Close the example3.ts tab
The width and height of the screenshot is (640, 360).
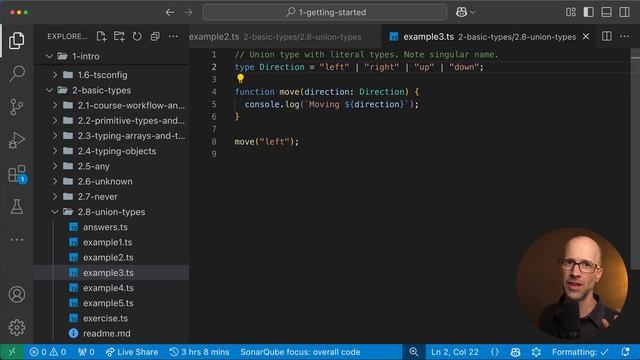[586, 36]
